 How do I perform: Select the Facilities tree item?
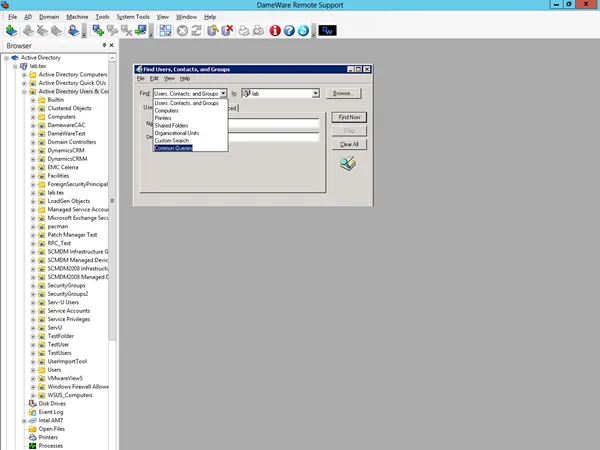[x=58, y=176]
